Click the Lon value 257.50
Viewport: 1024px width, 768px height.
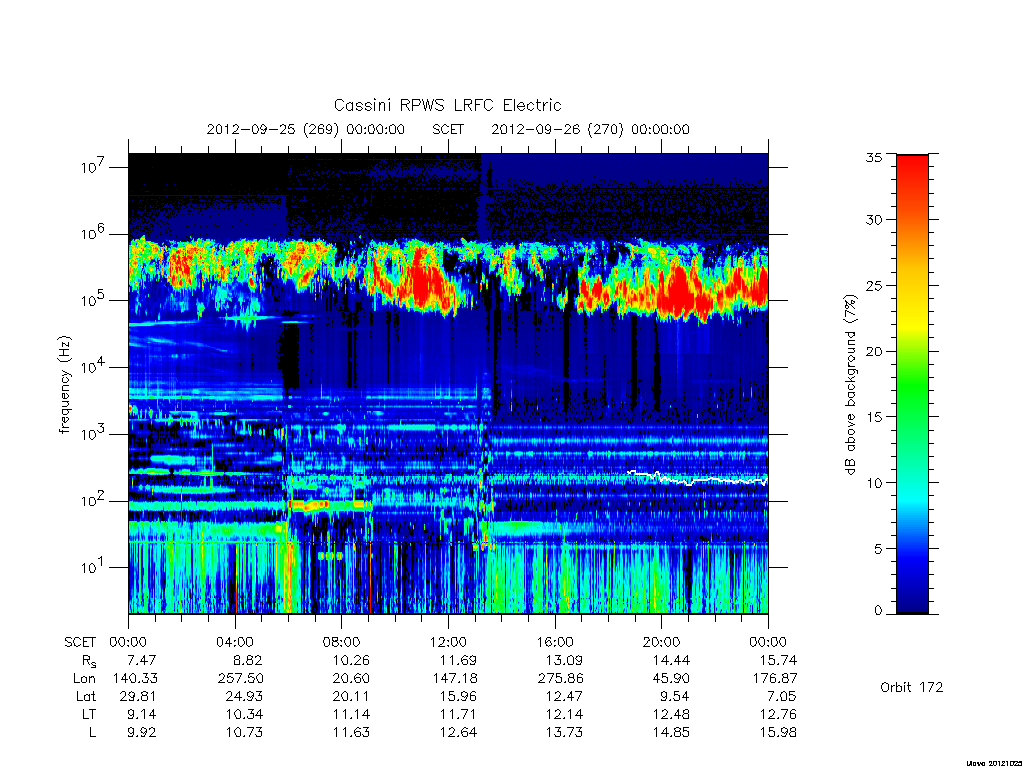pyautogui.click(x=240, y=679)
